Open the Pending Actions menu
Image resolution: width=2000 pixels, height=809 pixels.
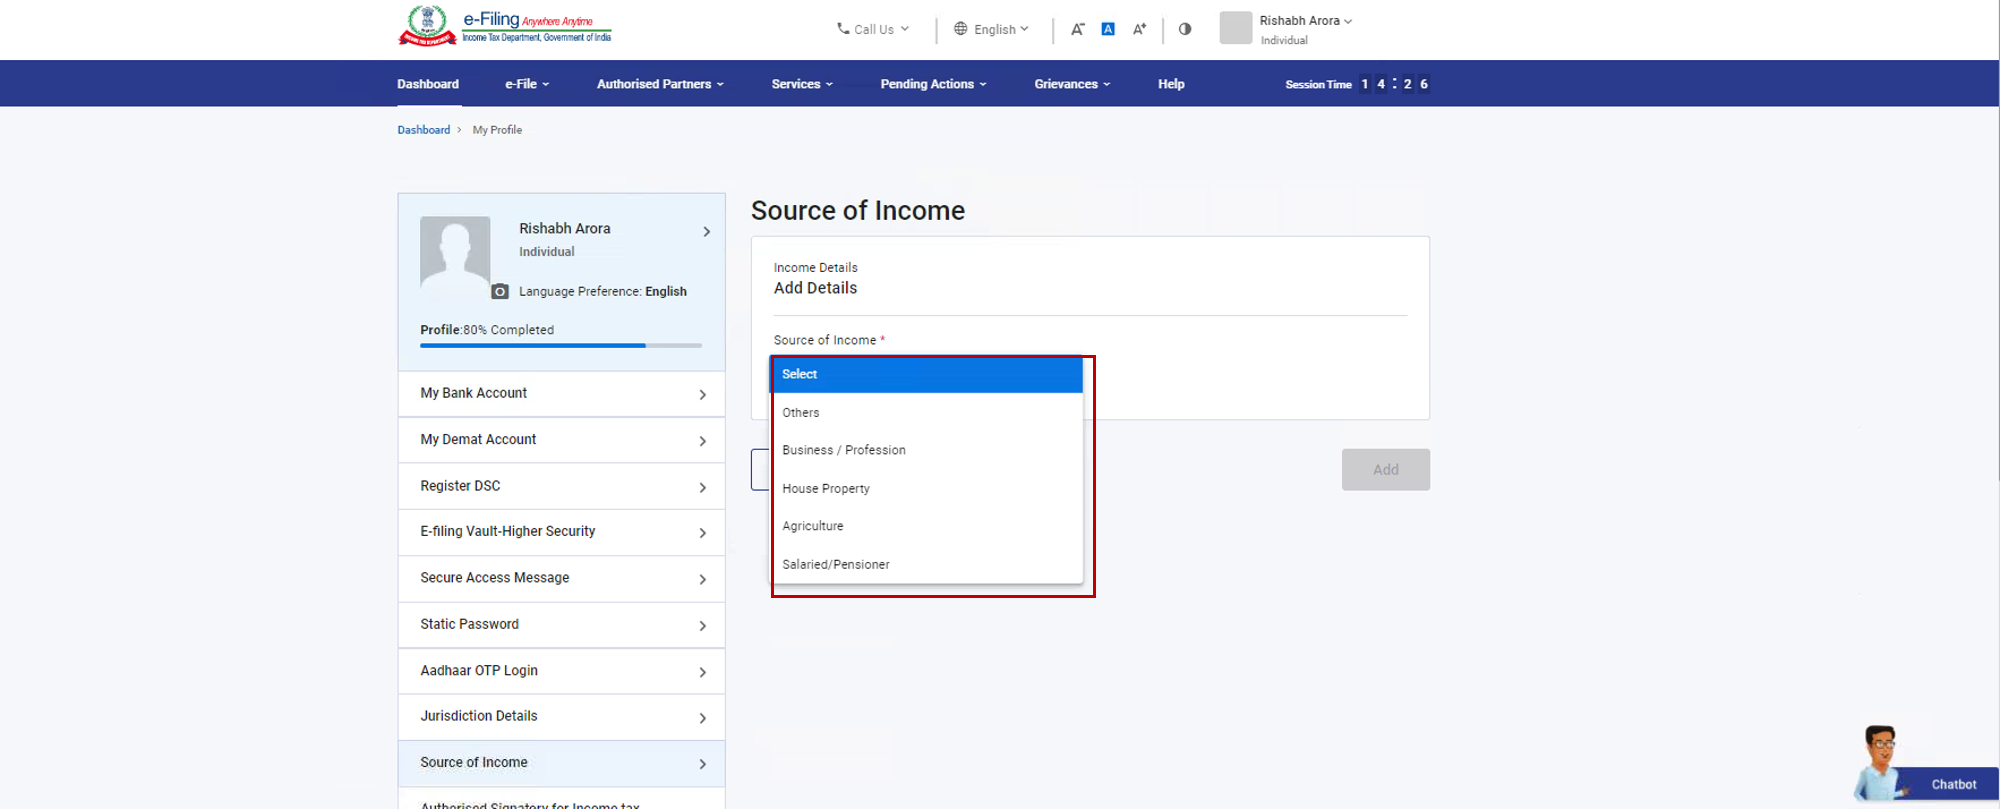pyautogui.click(x=933, y=84)
